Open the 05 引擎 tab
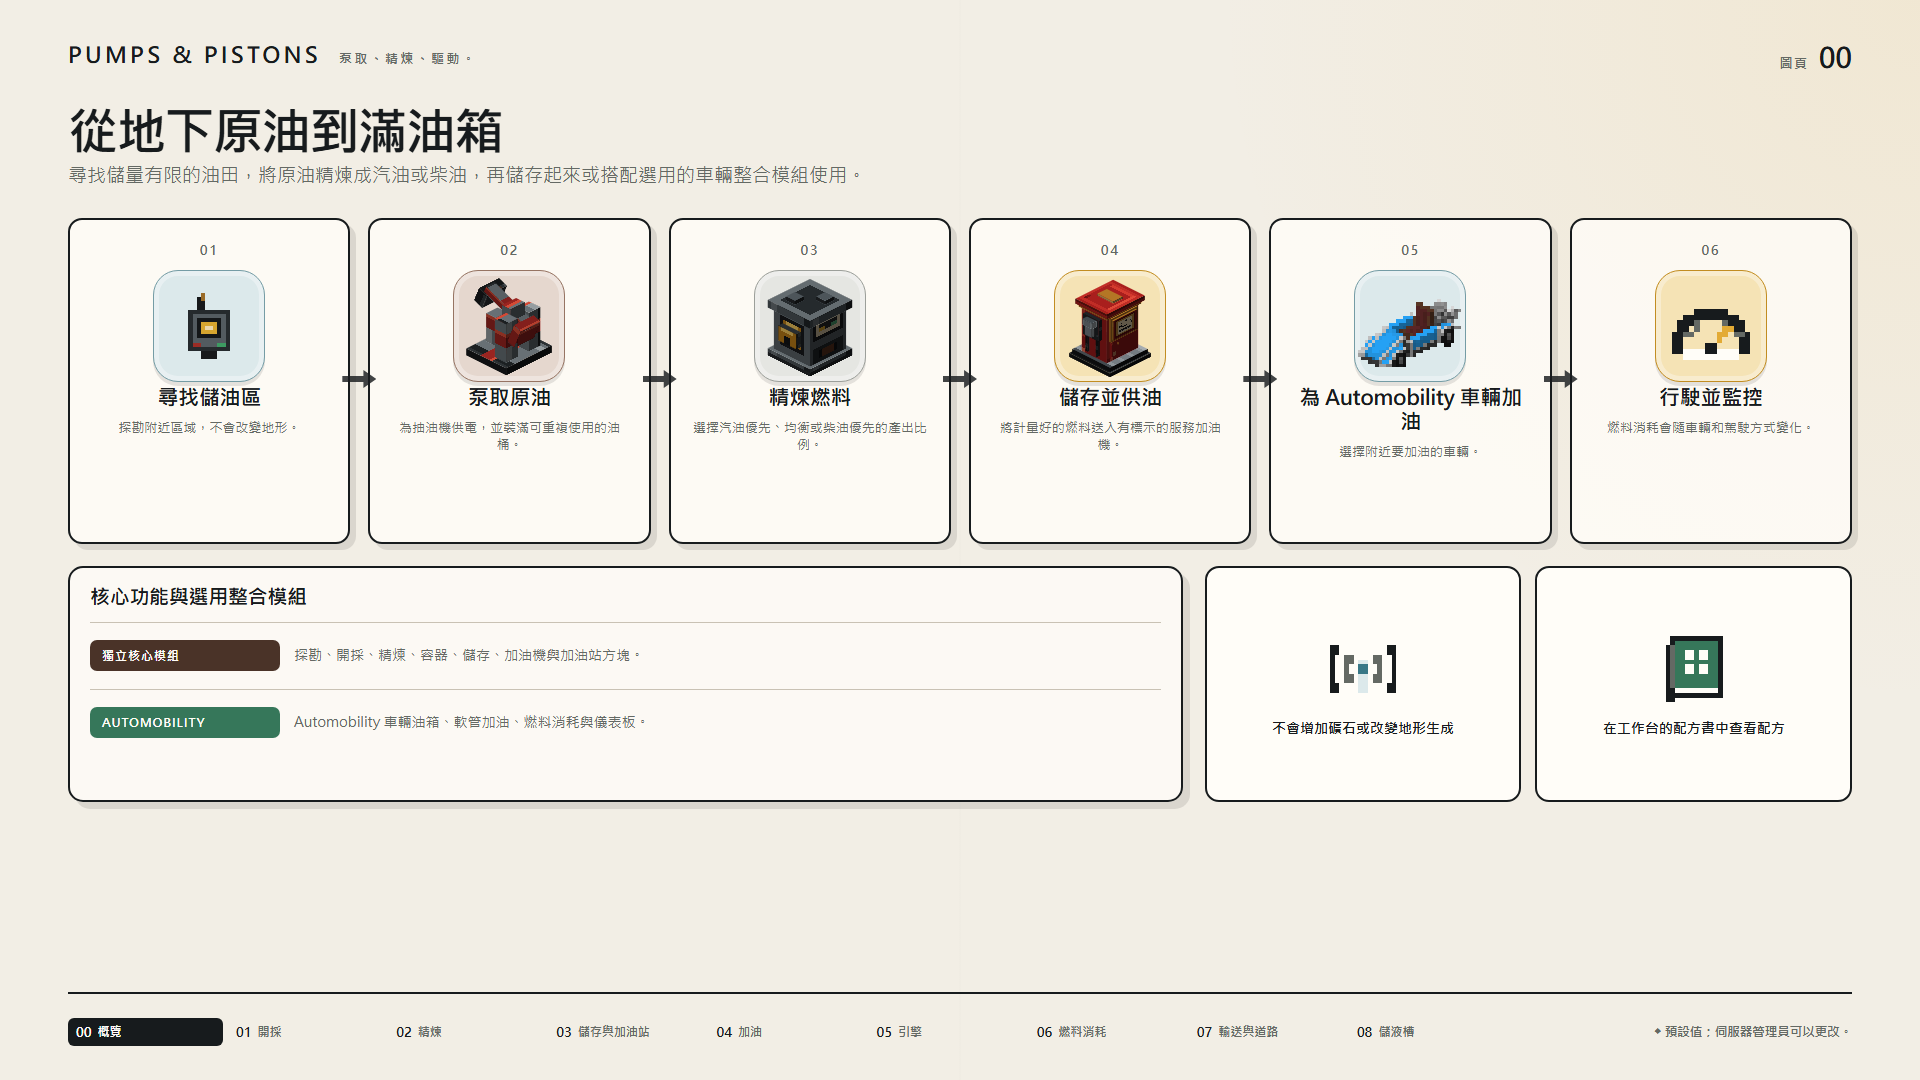This screenshot has width=1920, height=1080. coord(899,1032)
